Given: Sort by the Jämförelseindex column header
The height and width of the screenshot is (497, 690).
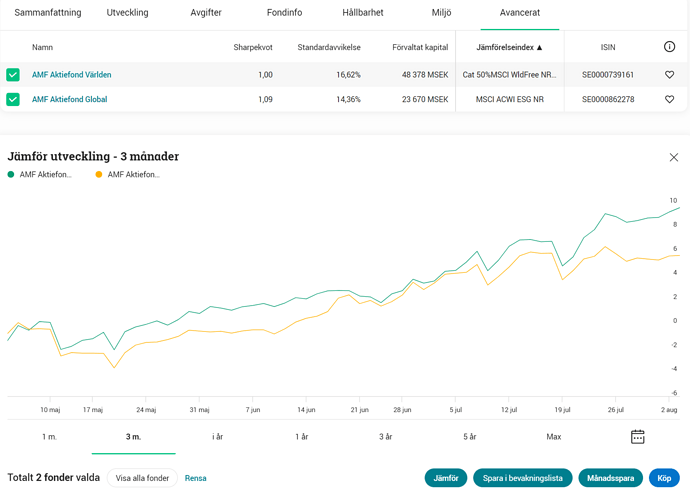Looking at the screenshot, I should (509, 47).
